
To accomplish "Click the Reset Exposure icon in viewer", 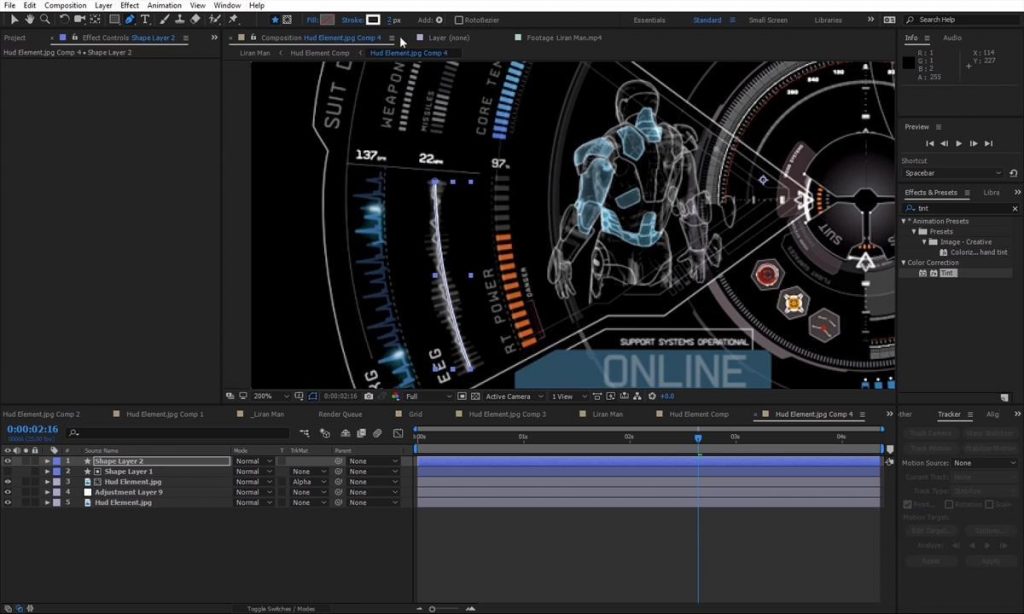I will [652, 396].
